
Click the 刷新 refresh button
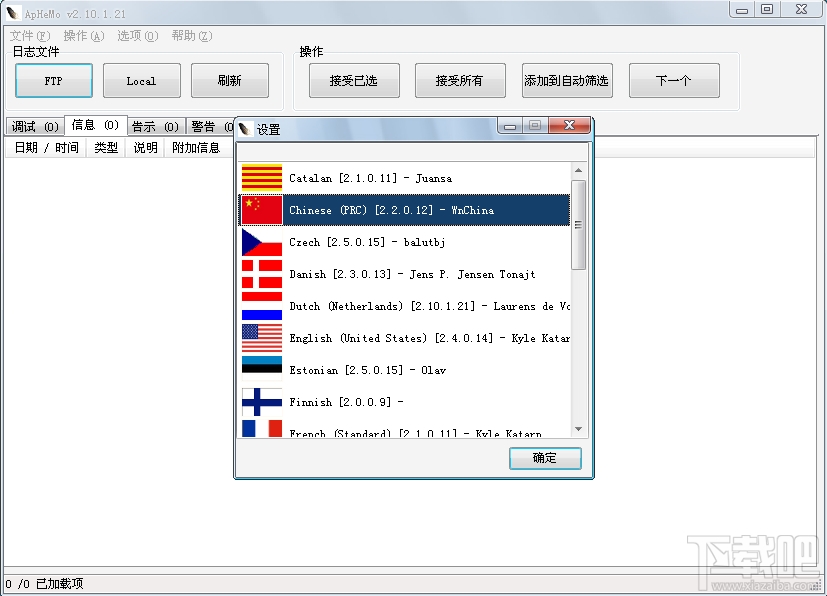(229, 81)
